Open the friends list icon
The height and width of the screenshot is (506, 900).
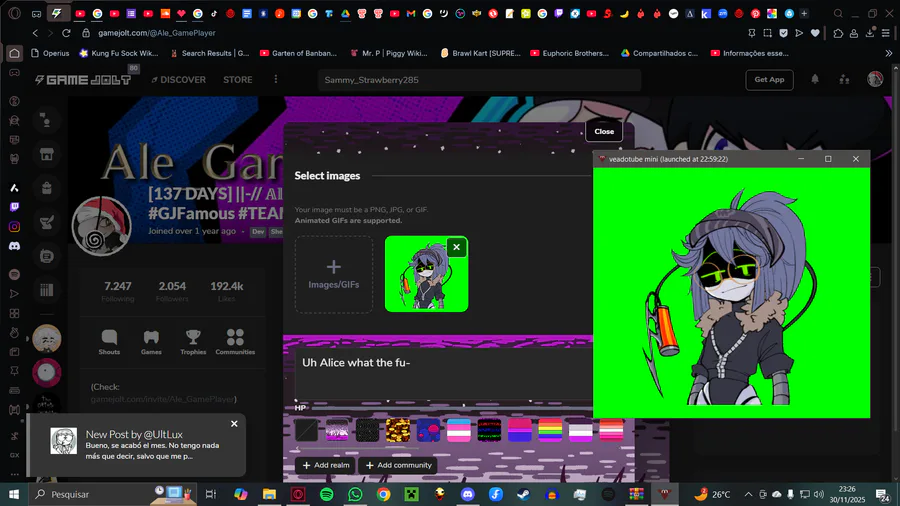point(844,79)
